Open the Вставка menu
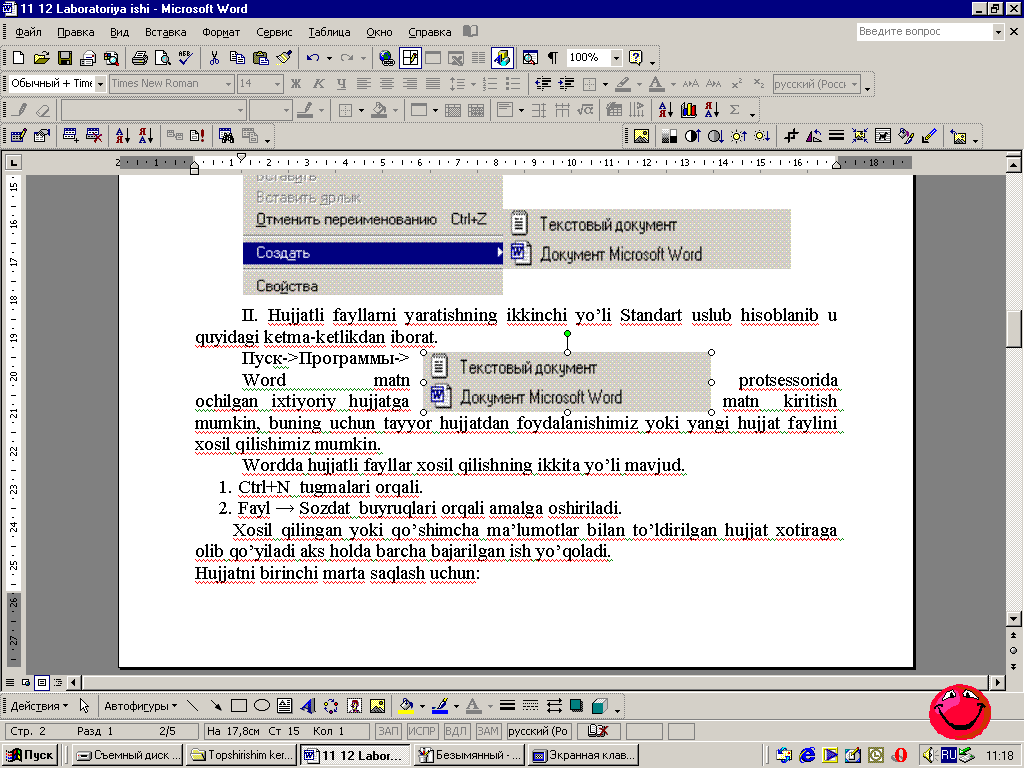This screenshot has width=1024, height=768. 165,32
